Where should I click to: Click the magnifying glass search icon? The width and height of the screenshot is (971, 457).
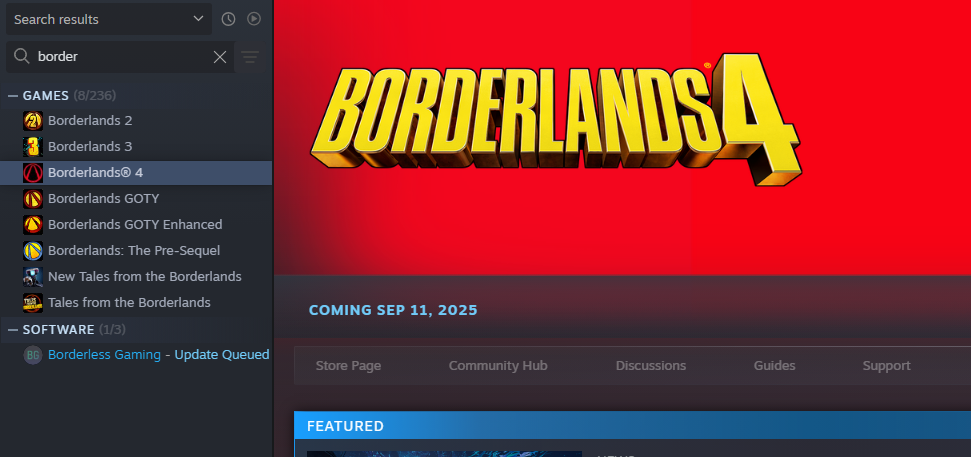22,56
